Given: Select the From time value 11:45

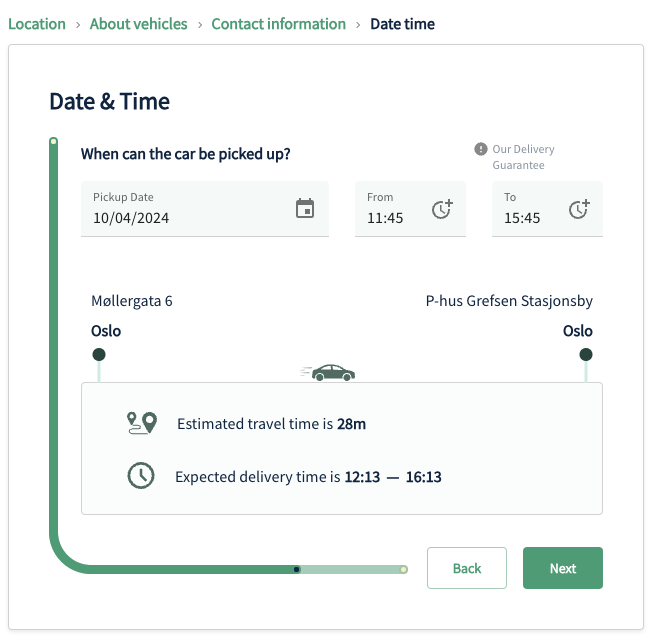Looking at the screenshot, I should [x=385, y=218].
